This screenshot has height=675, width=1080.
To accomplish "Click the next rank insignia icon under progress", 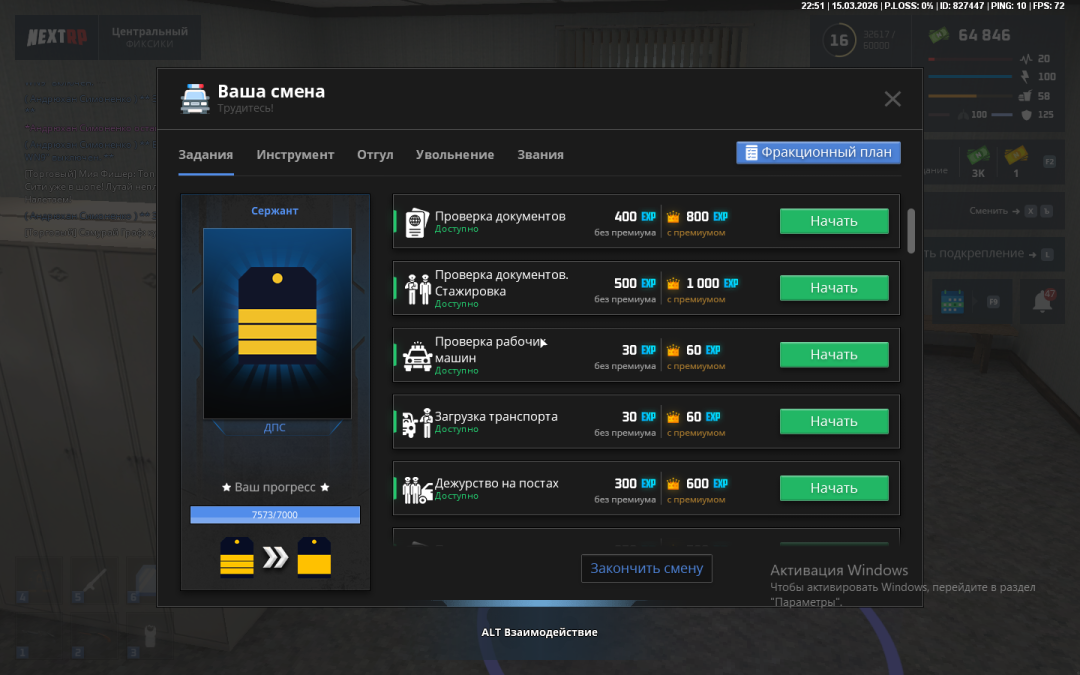I will coord(314,558).
